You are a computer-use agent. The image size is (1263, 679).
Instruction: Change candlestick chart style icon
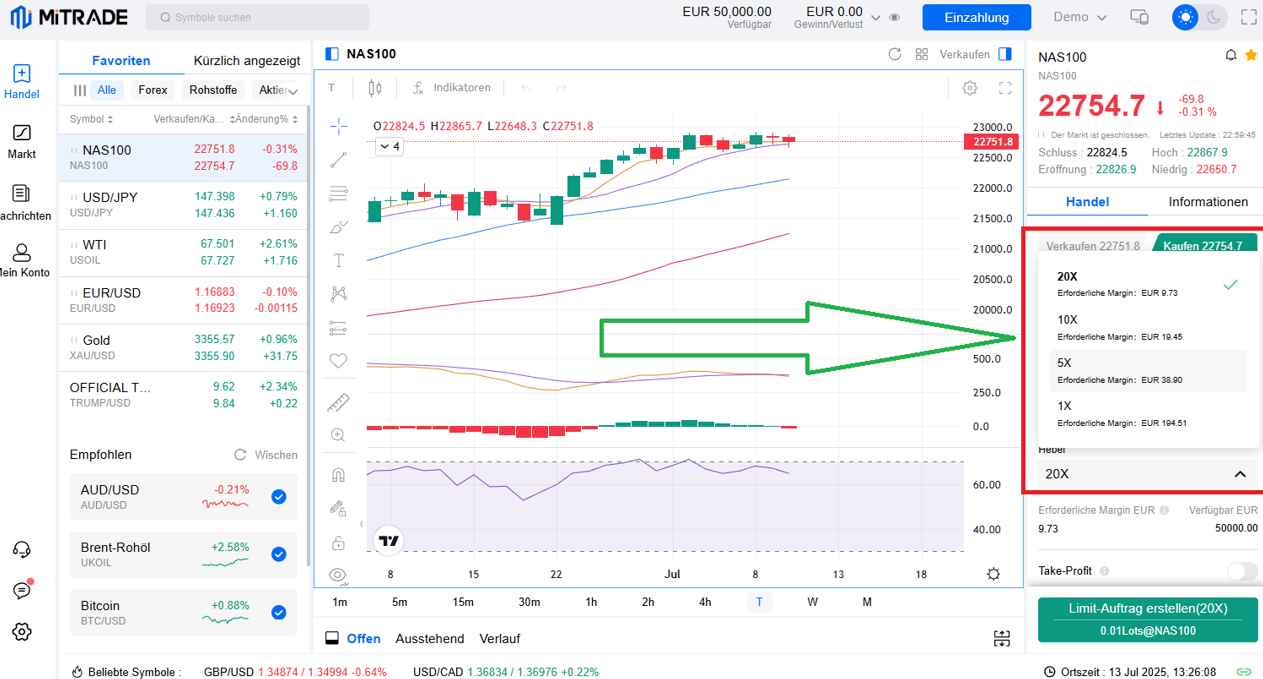point(375,88)
